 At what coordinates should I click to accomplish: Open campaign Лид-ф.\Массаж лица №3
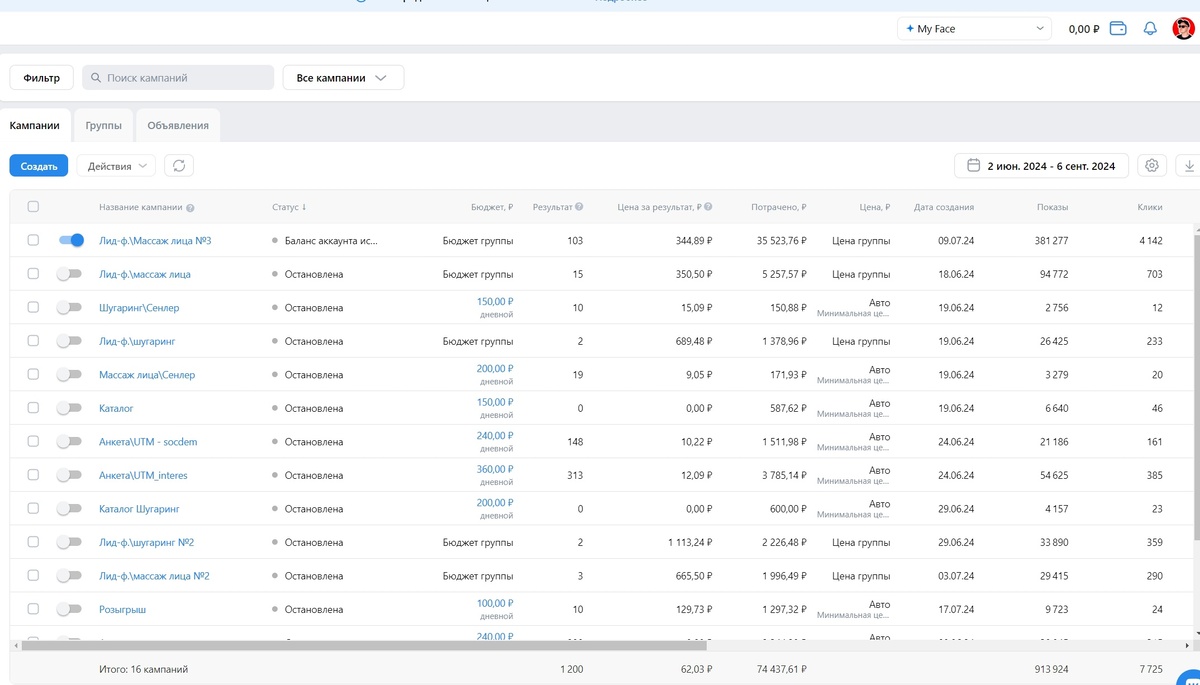[155, 241]
